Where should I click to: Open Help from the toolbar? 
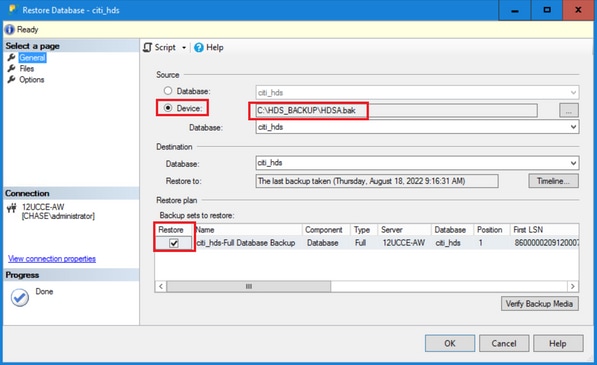tap(209, 48)
